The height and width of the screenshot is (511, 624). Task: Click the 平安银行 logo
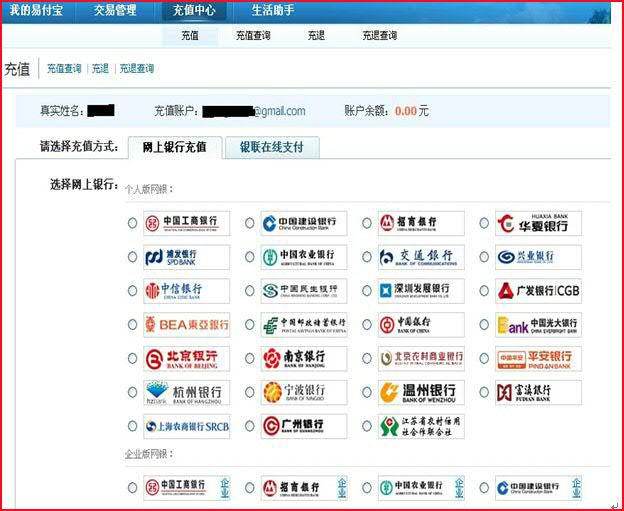[538, 359]
